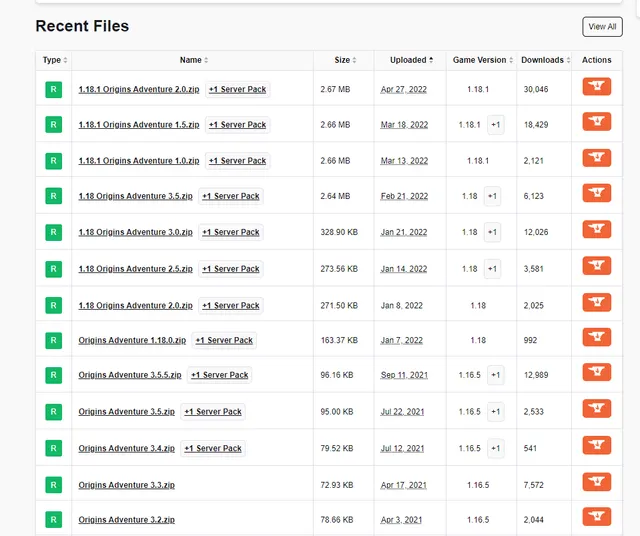Image resolution: width=640 pixels, height=536 pixels.
Task: Open 1.18.1 Origins Adventure 1.5.zip link
Action: point(139,125)
